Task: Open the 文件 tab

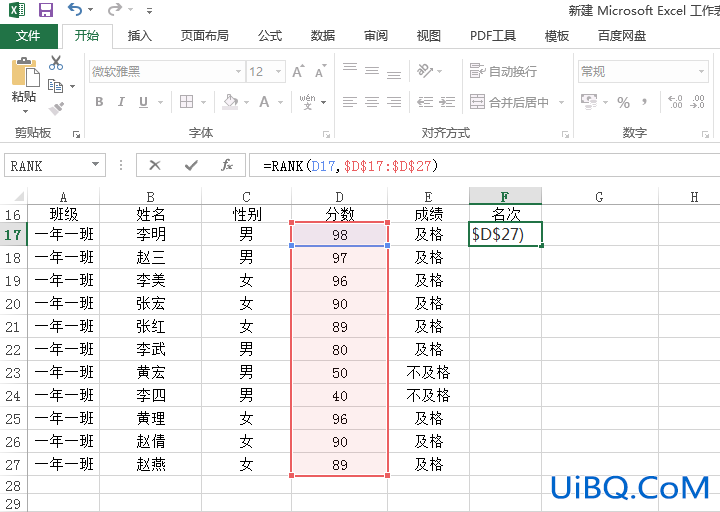Action: [x=28, y=36]
